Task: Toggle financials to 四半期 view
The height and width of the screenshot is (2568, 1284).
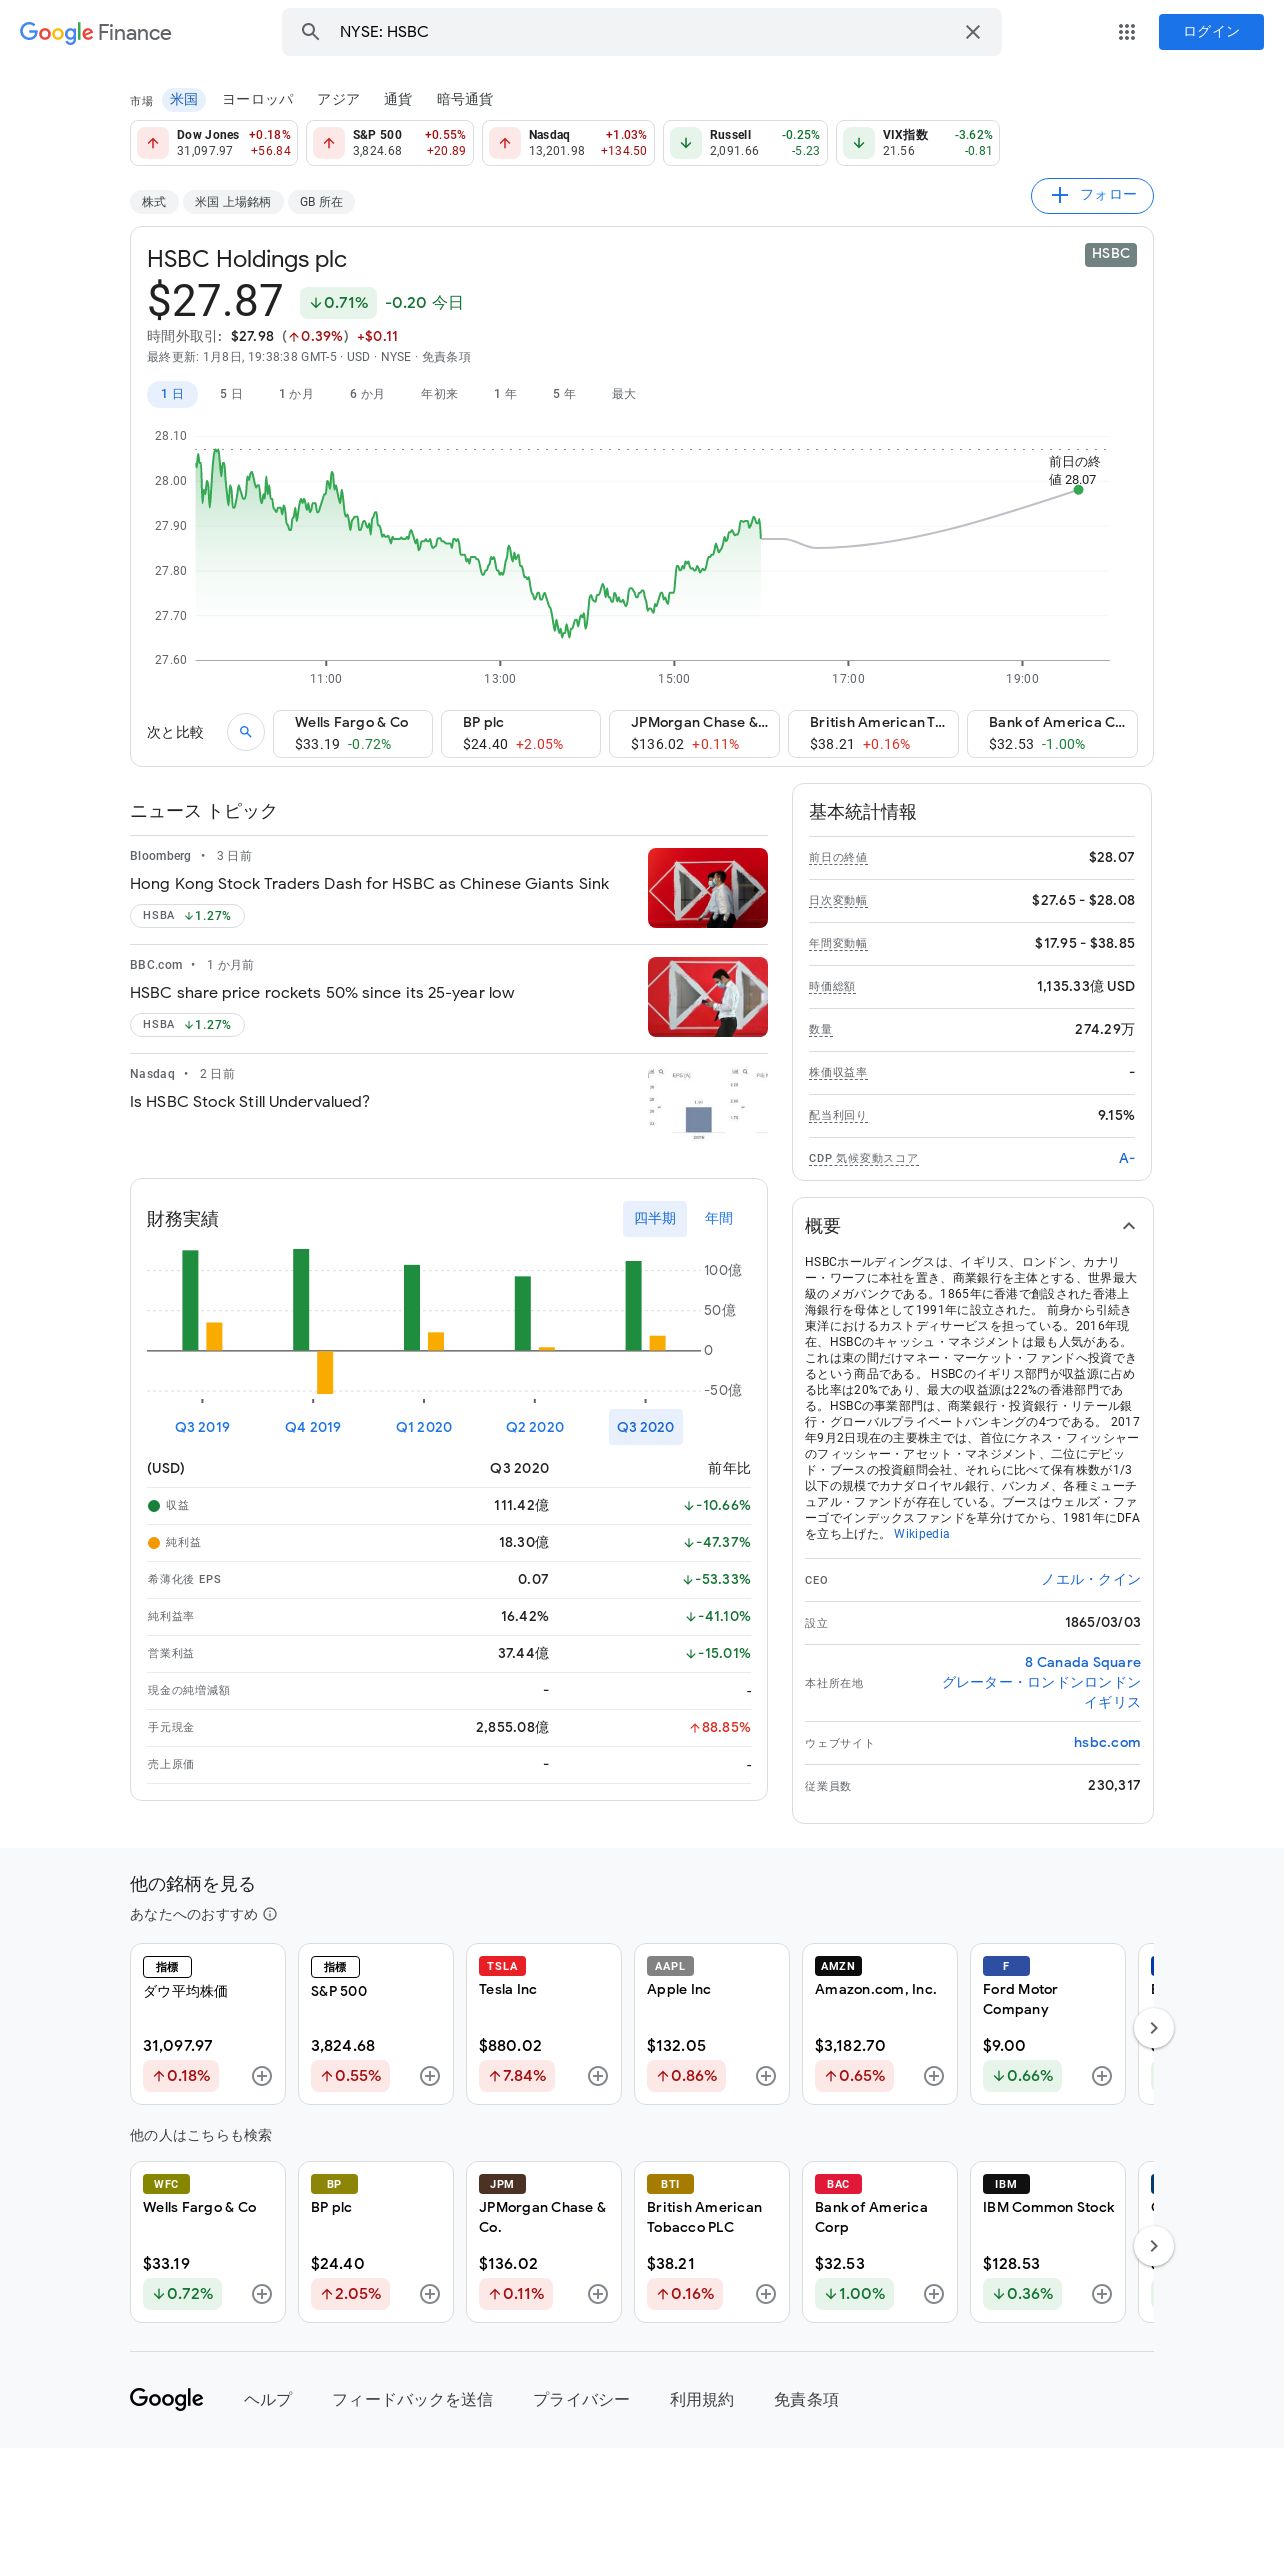Action: (655, 1219)
